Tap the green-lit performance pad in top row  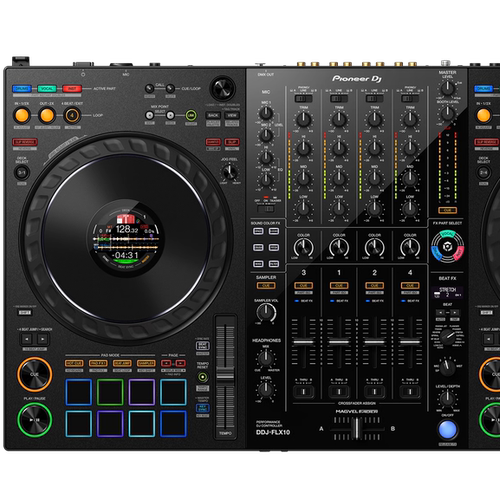[x=110, y=392]
